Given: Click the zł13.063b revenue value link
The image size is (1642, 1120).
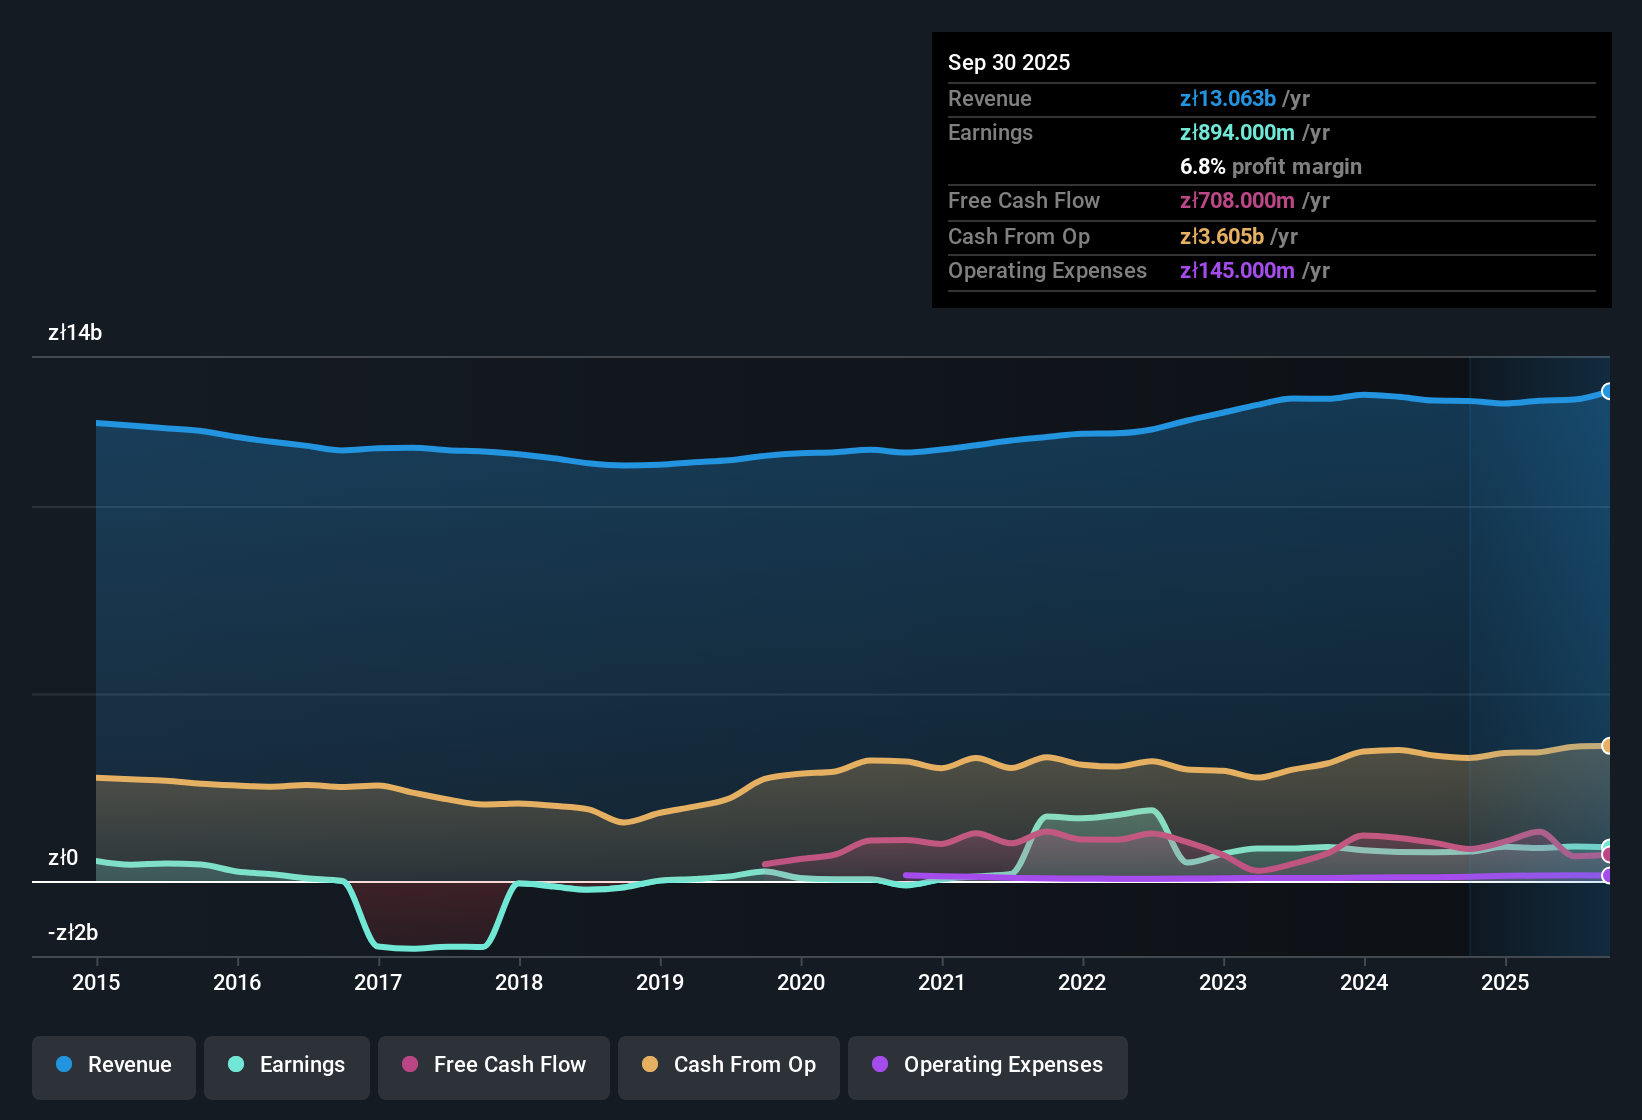Looking at the screenshot, I should click(1228, 99).
